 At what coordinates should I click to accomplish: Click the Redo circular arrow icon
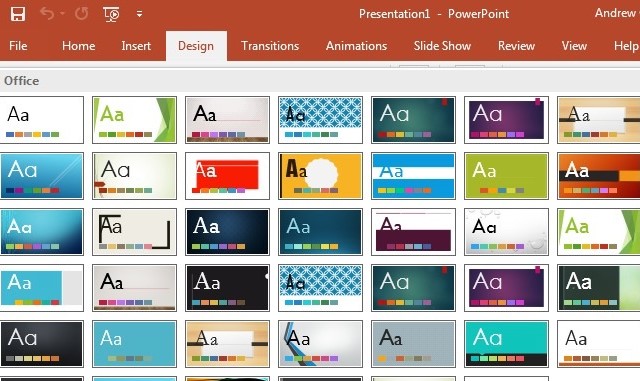click(82, 13)
